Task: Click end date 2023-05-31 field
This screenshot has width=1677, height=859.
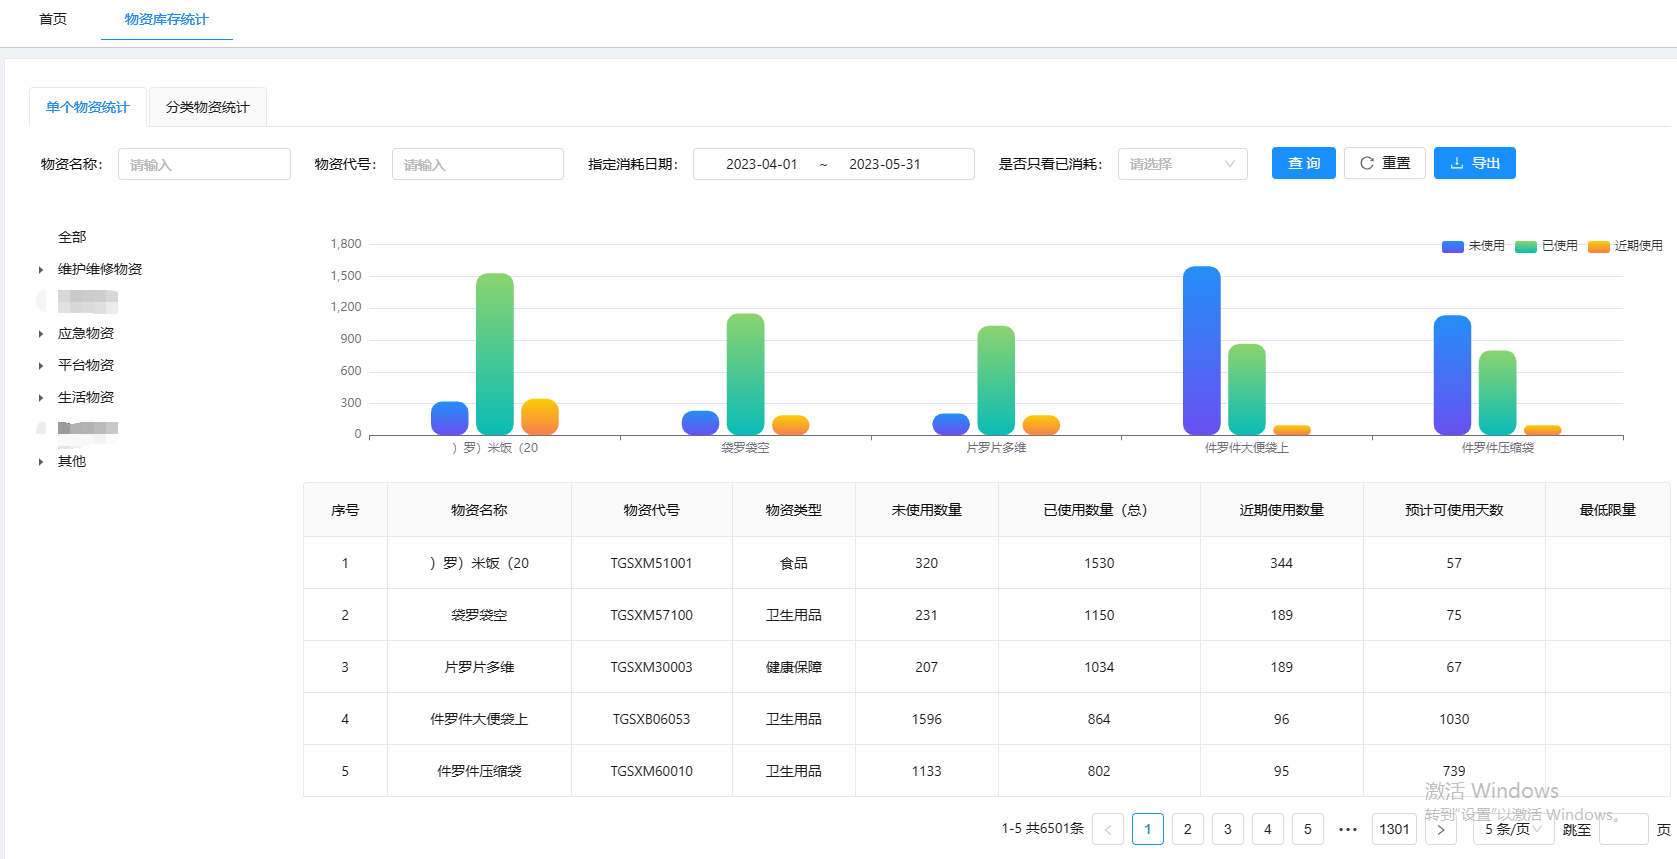Action: [885, 164]
